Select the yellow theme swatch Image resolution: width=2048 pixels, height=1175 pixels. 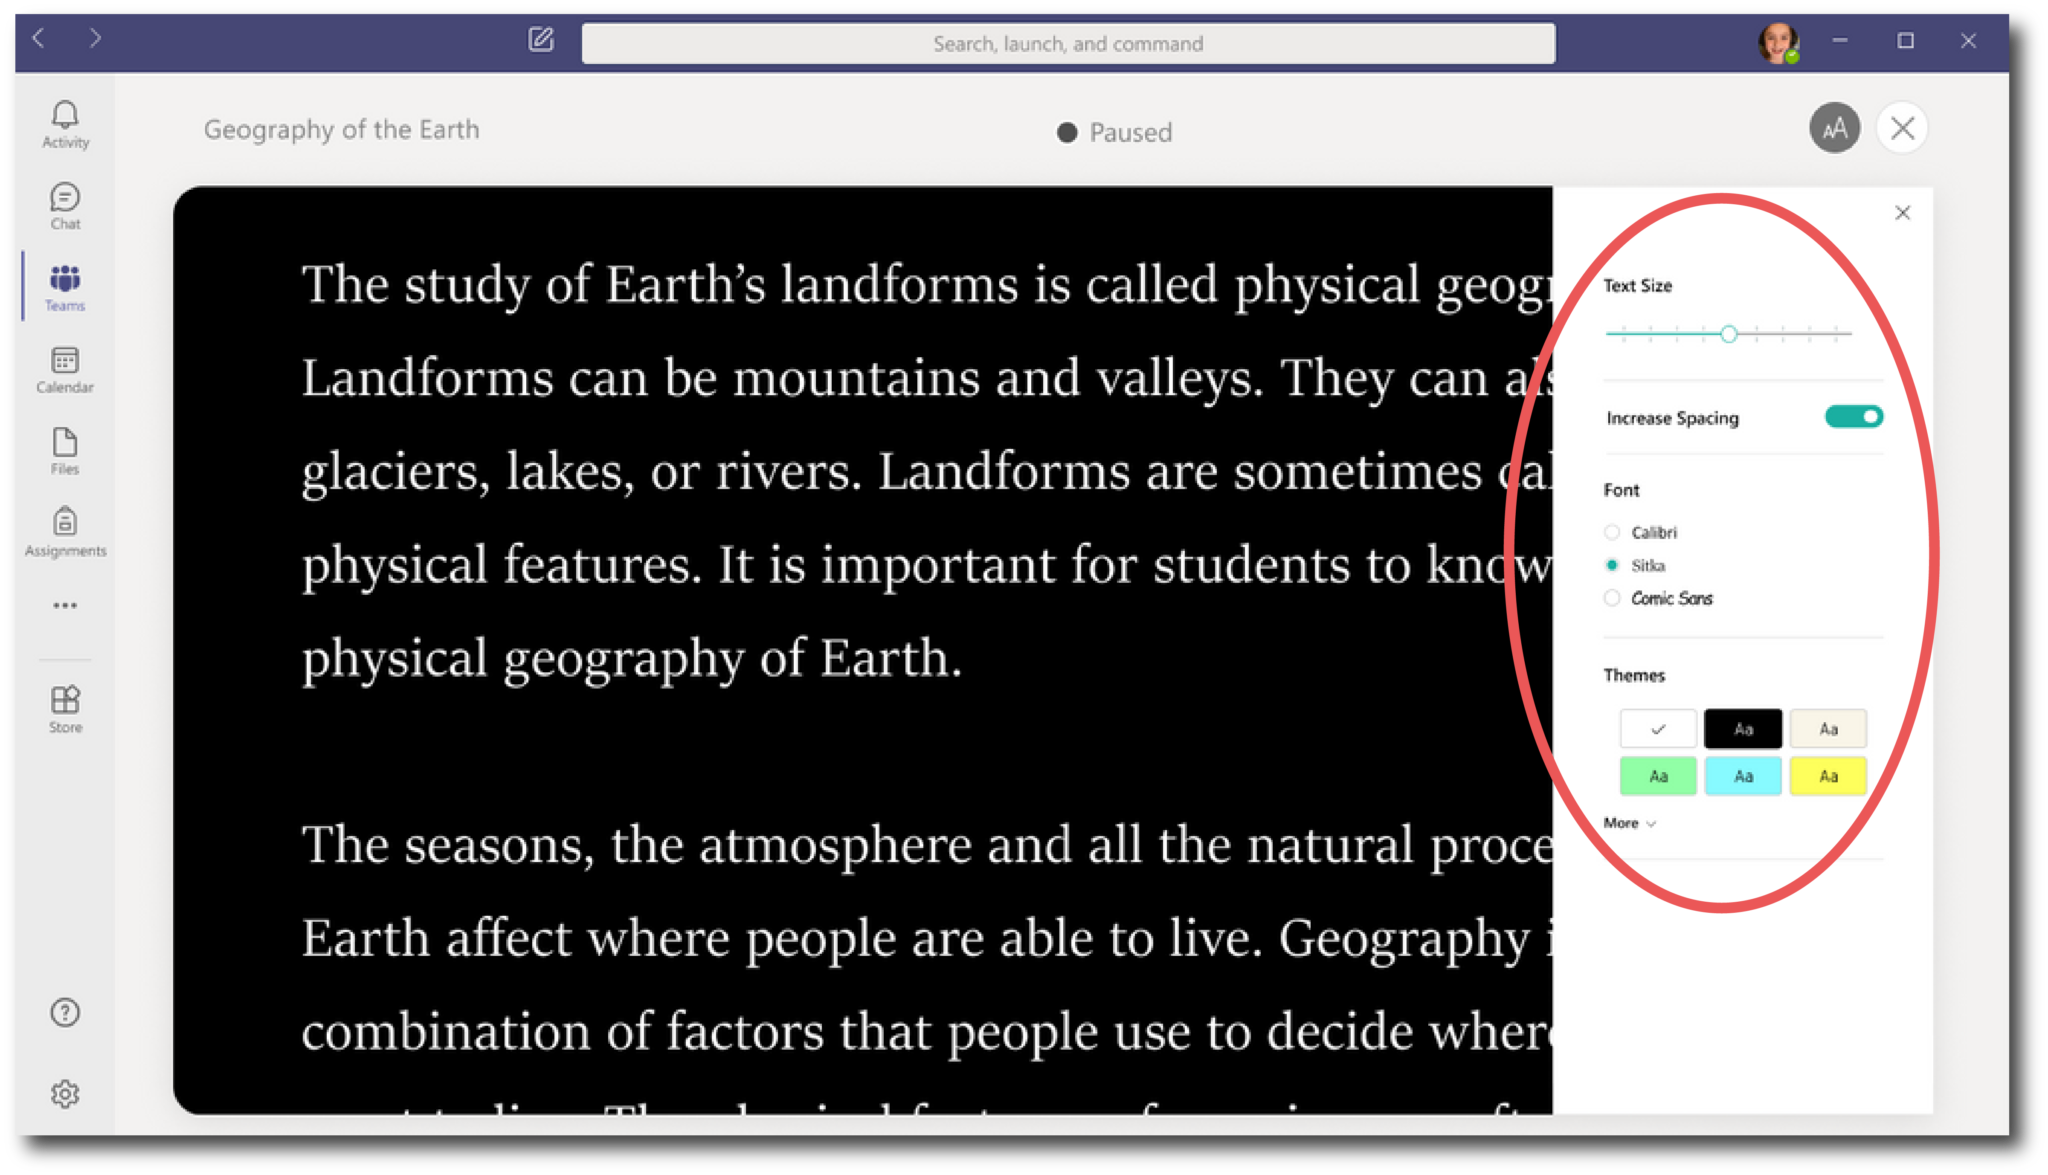[1828, 775]
